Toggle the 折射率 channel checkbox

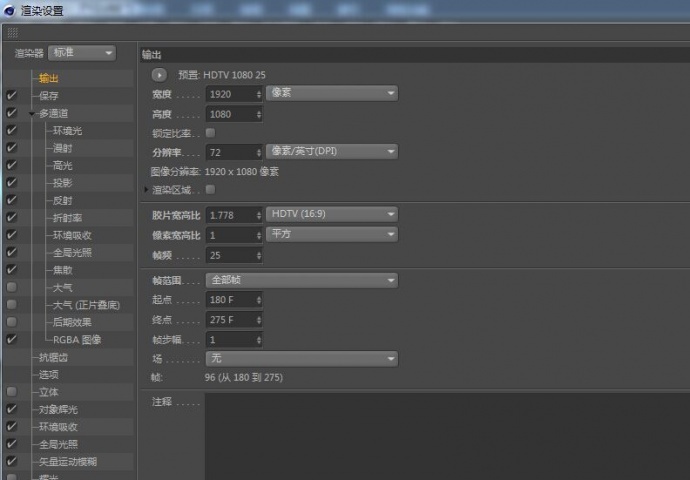pyautogui.click(x=11, y=217)
